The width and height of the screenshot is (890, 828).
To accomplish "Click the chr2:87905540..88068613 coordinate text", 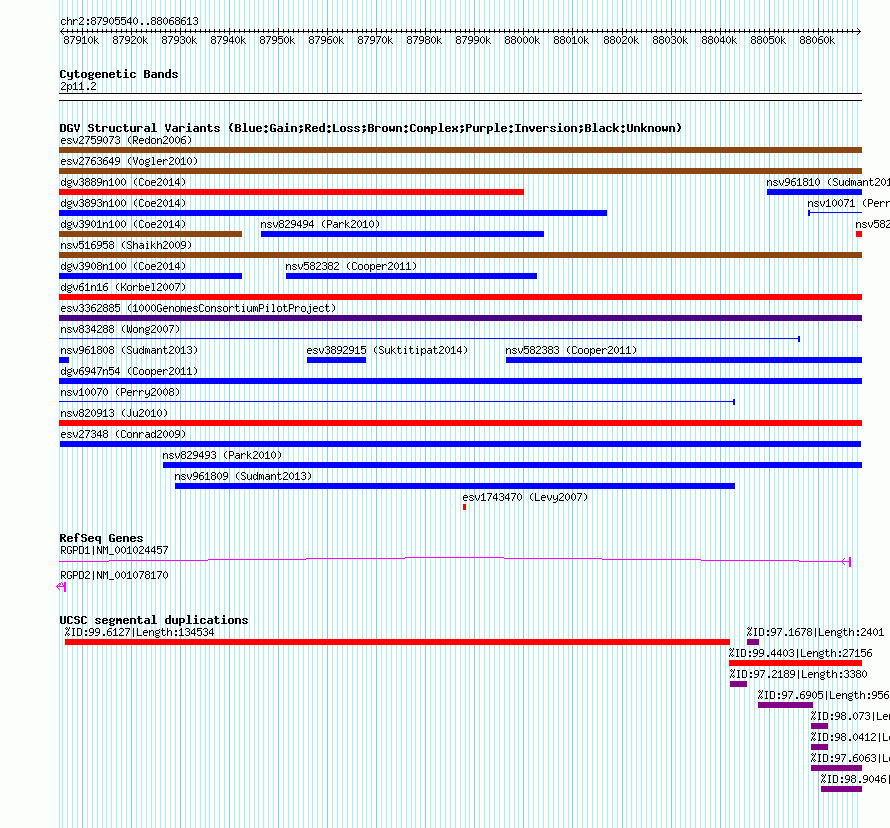I will (129, 21).
